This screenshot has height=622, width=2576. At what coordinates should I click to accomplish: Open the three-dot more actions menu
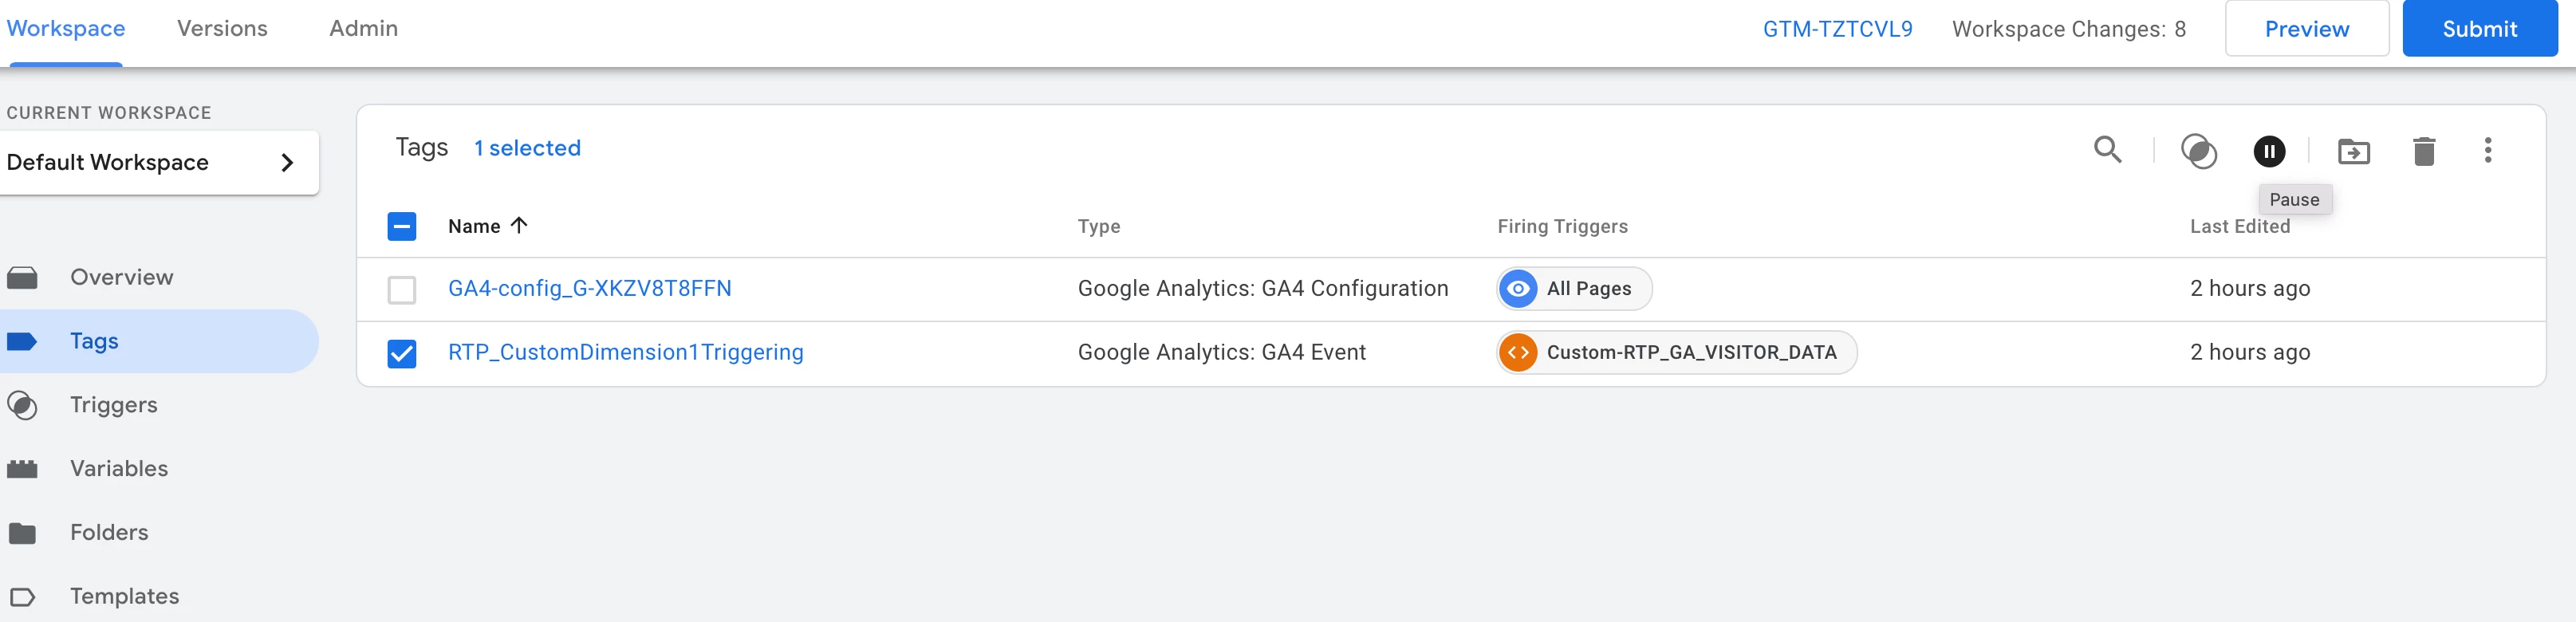2487,150
